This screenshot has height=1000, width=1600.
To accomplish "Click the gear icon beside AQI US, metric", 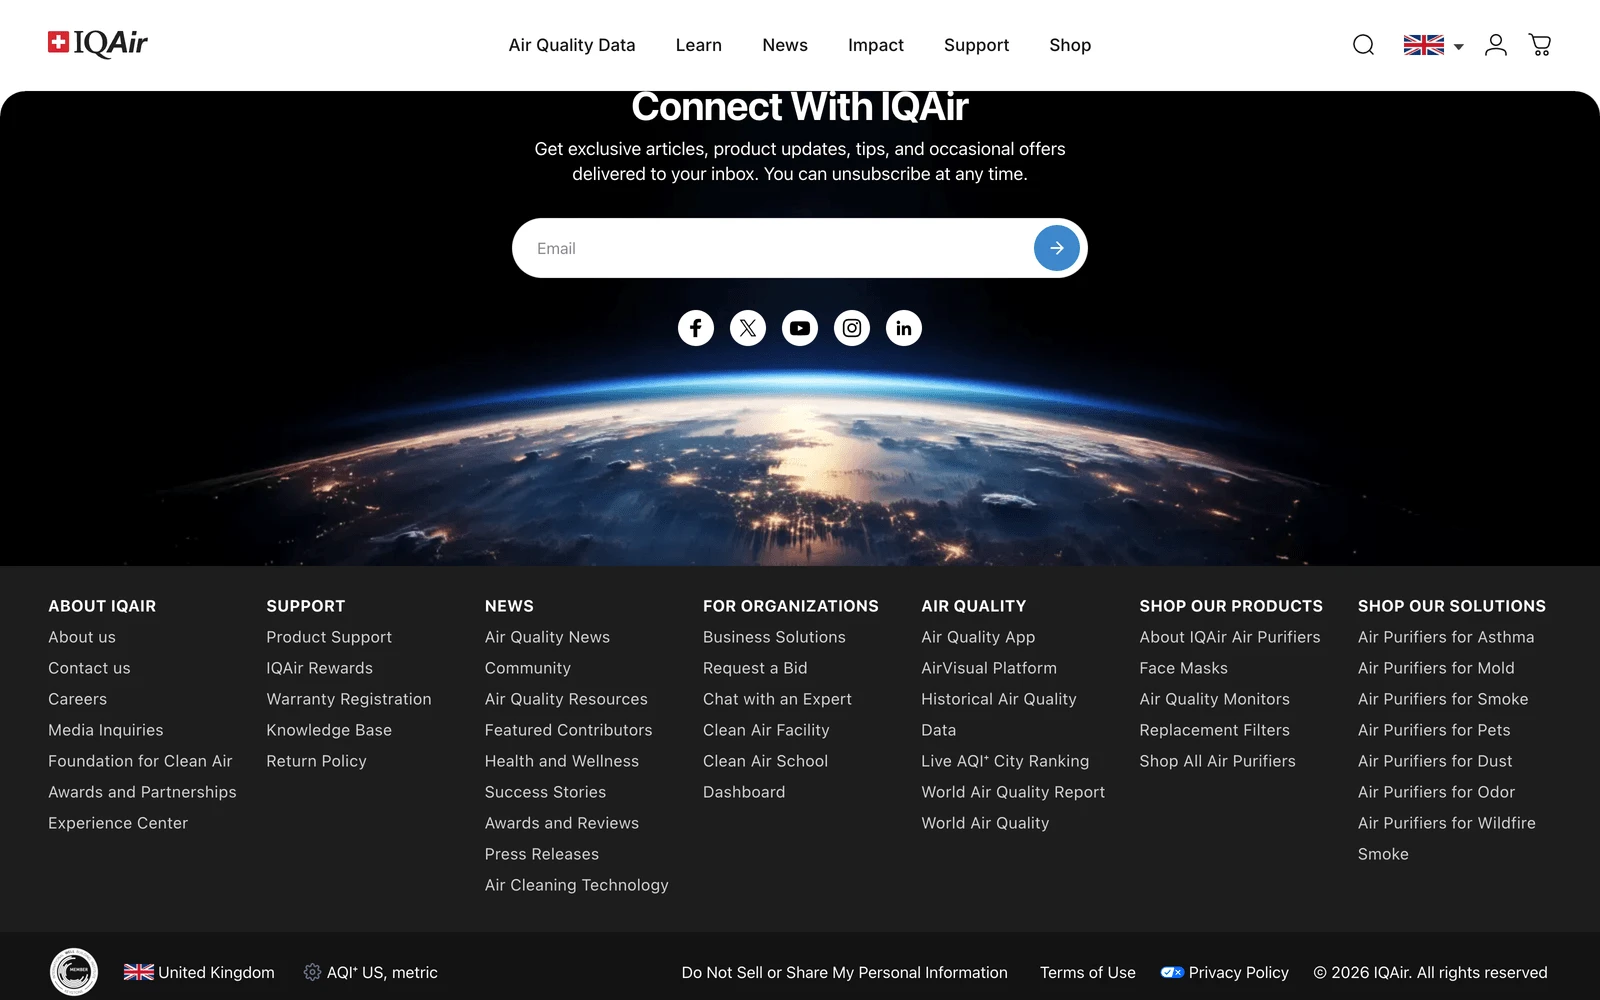I will [312, 972].
